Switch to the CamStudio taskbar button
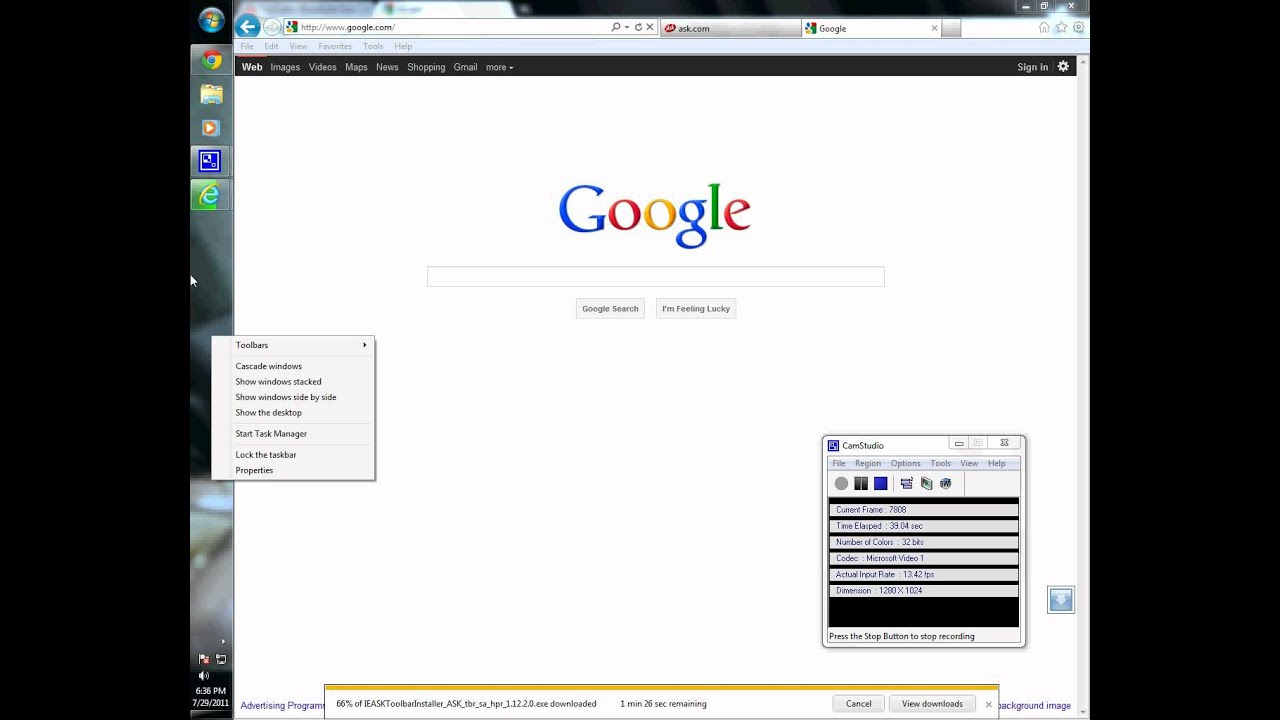1280x720 pixels. click(x=211, y=161)
